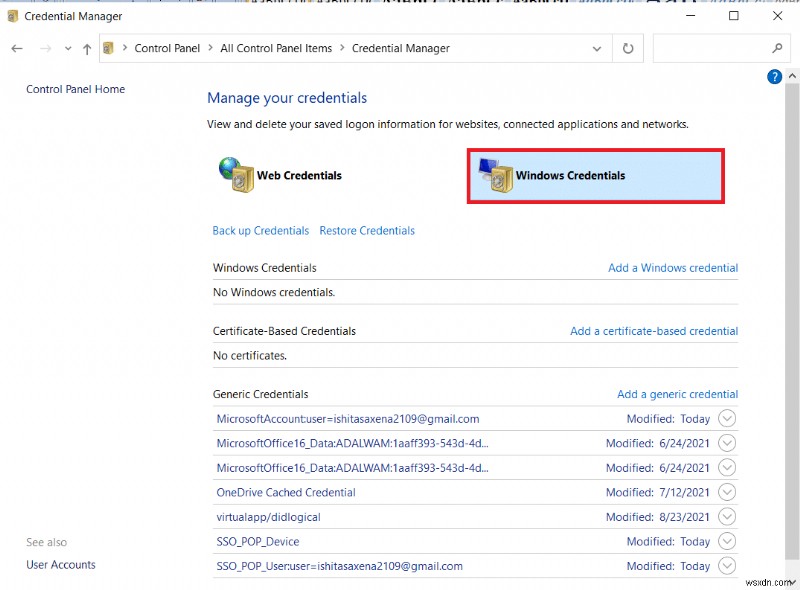Expand the SSO_POP_Device credential entry
This screenshot has width=800, height=590.
pos(727,541)
